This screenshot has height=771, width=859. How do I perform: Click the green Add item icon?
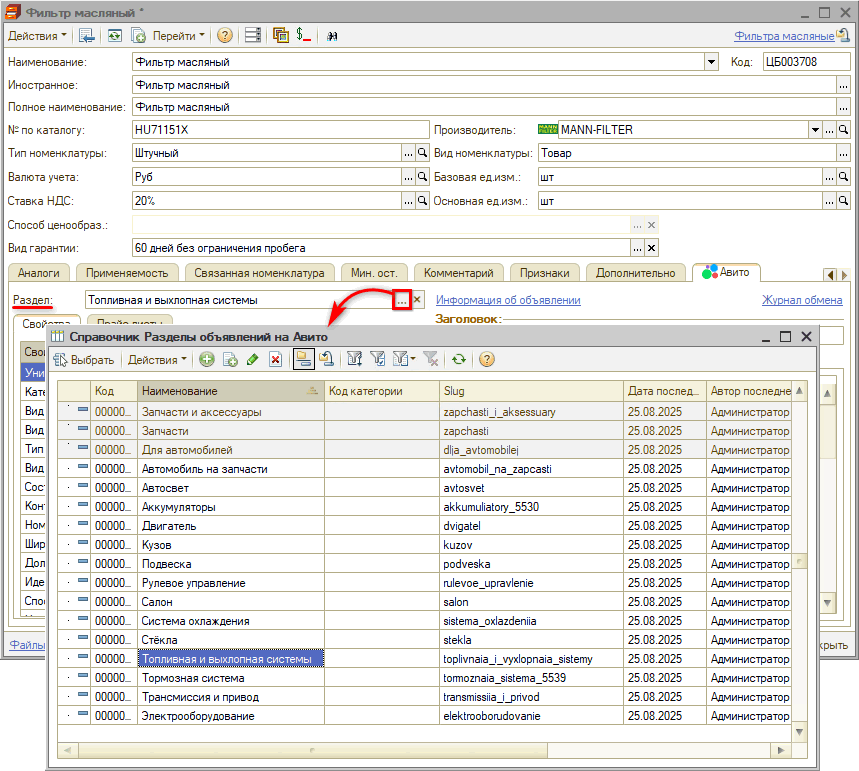(207, 359)
